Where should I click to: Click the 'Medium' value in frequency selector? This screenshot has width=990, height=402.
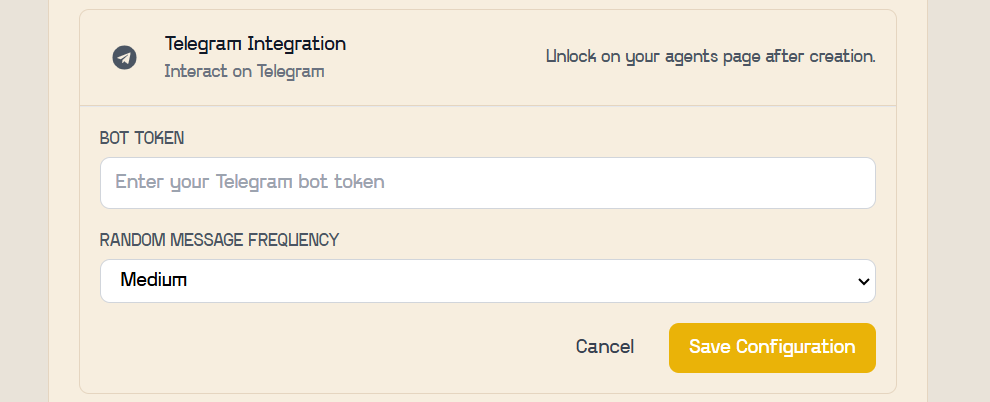click(x=154, y=281)
